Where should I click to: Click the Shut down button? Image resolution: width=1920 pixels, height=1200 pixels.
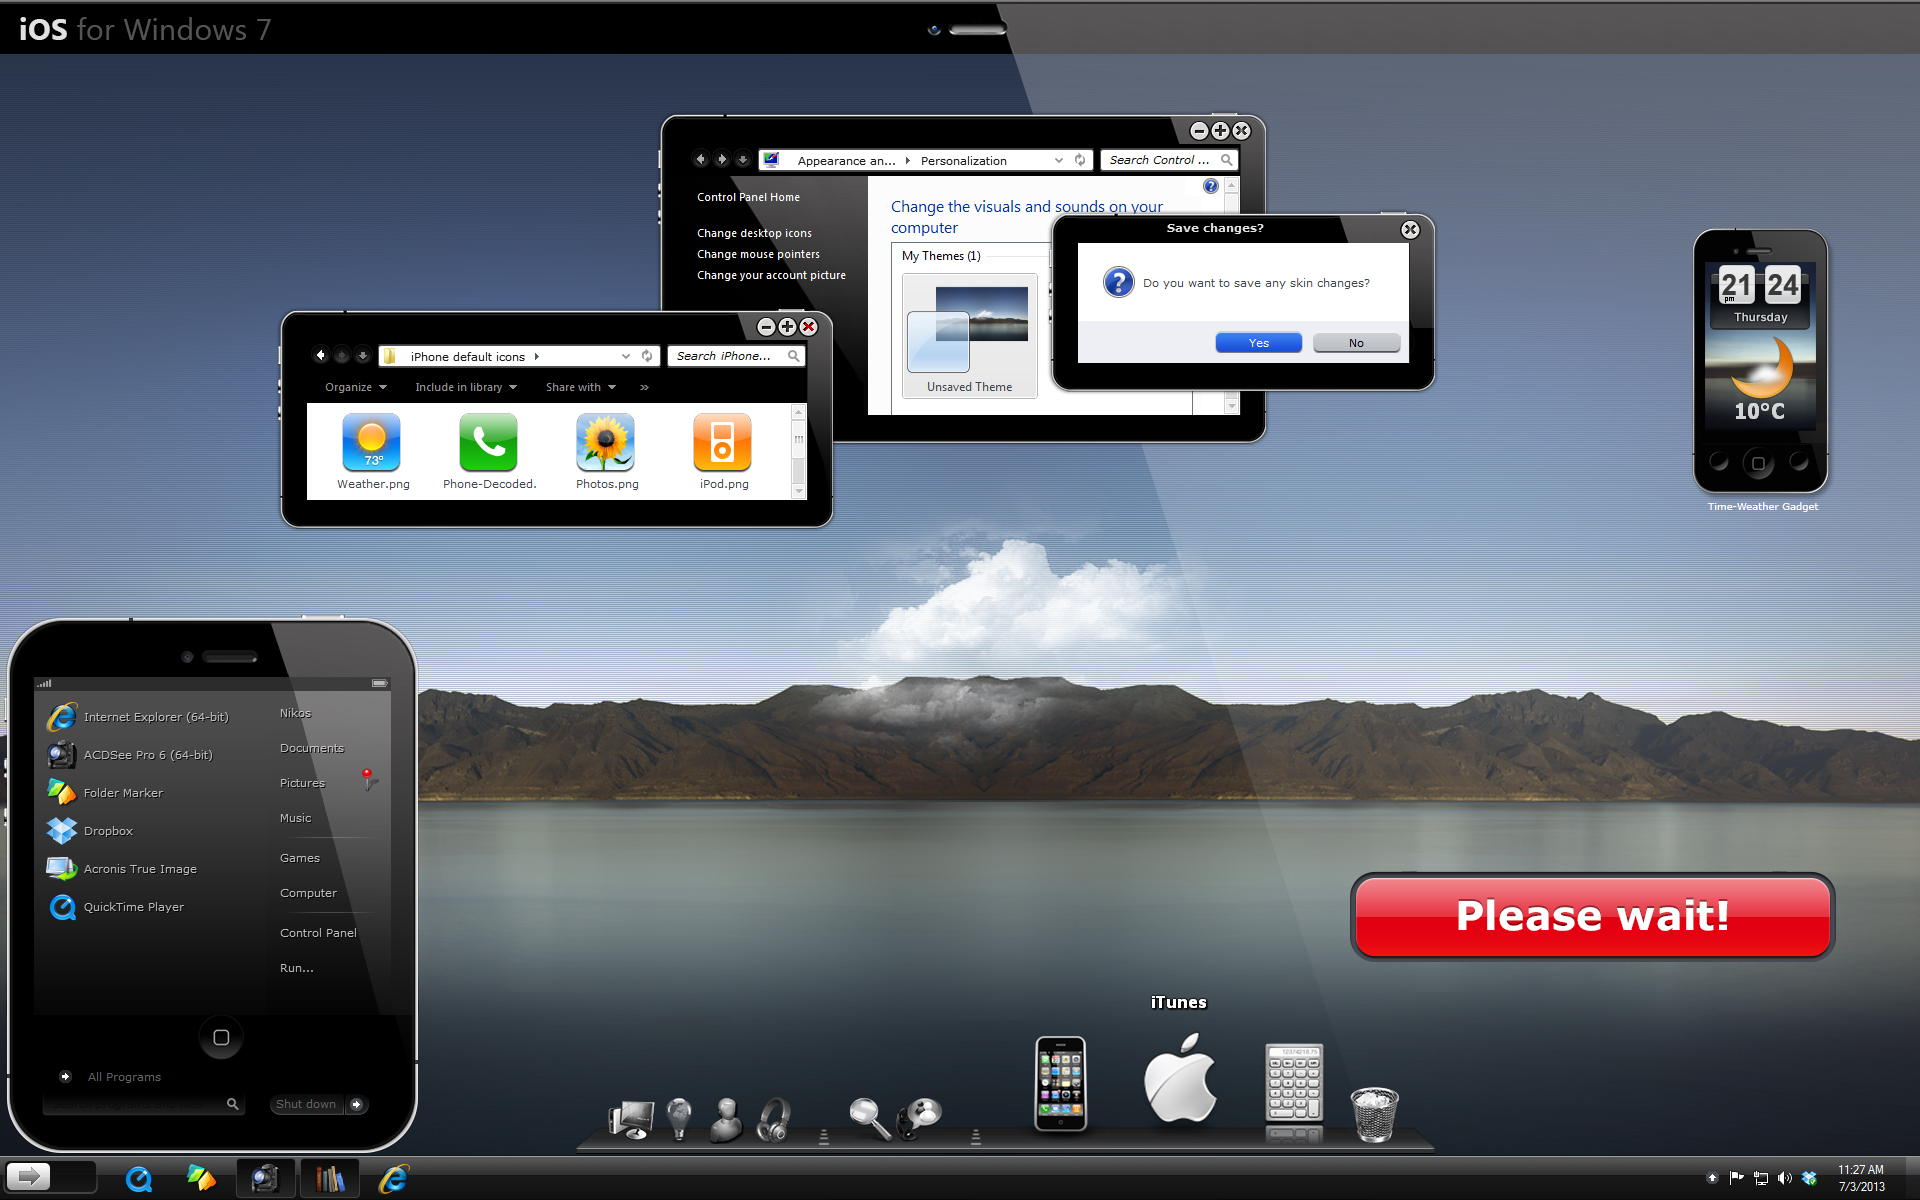(306, 1104)
